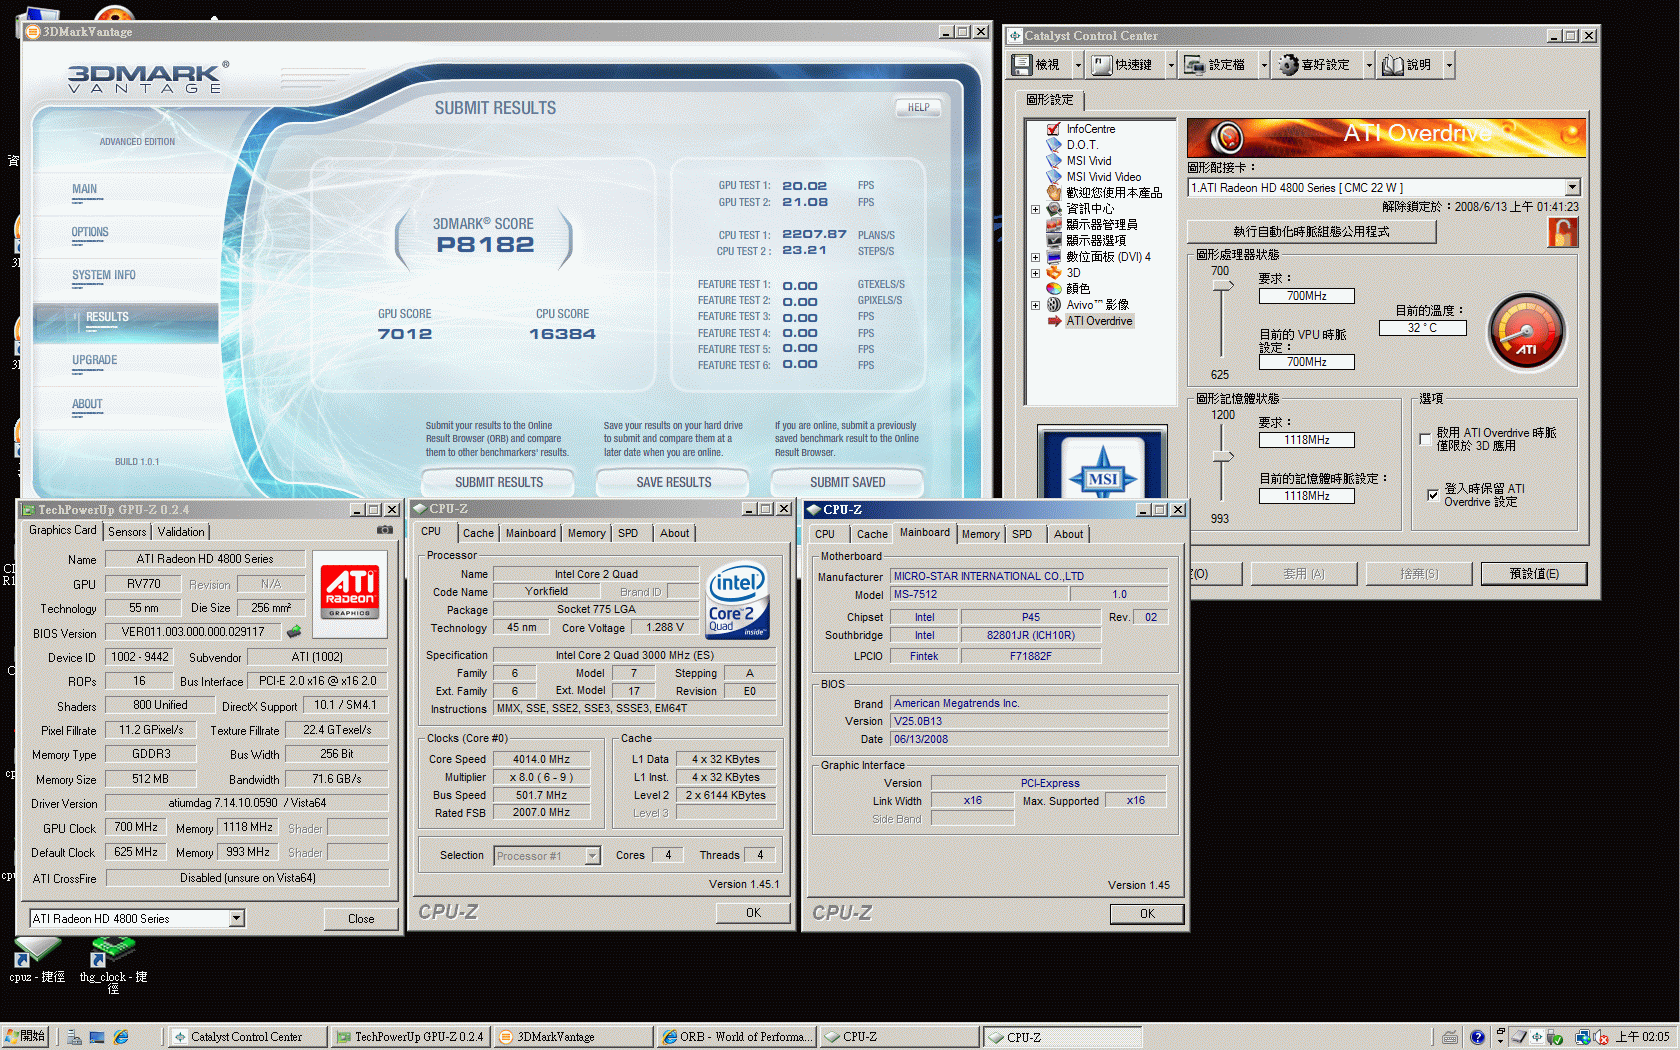The width and height of the screenshot is (1680, 1050).
Task: Expand the Avivo 影像 tree node
Action: click(1036, 305)
